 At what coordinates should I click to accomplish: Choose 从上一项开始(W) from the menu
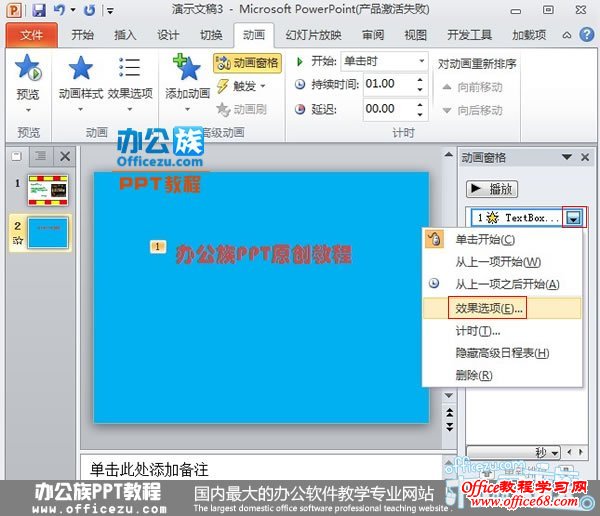point(502,262)
